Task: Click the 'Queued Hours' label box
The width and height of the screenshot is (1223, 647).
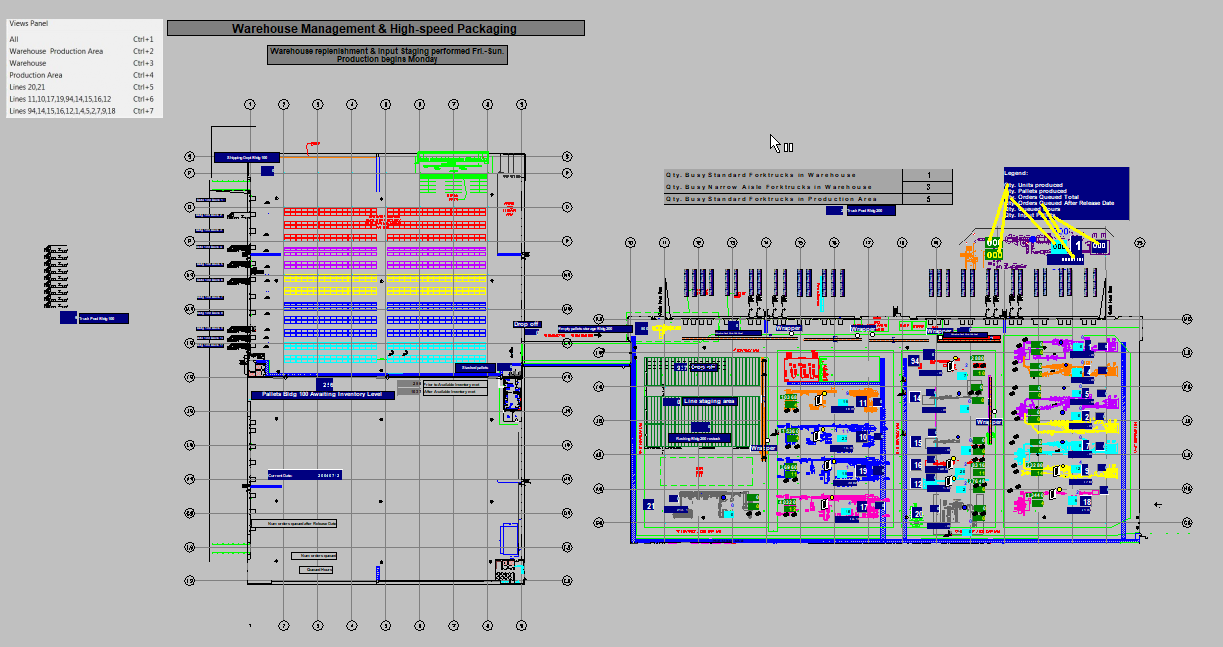Action: click(x=316, y=569)
